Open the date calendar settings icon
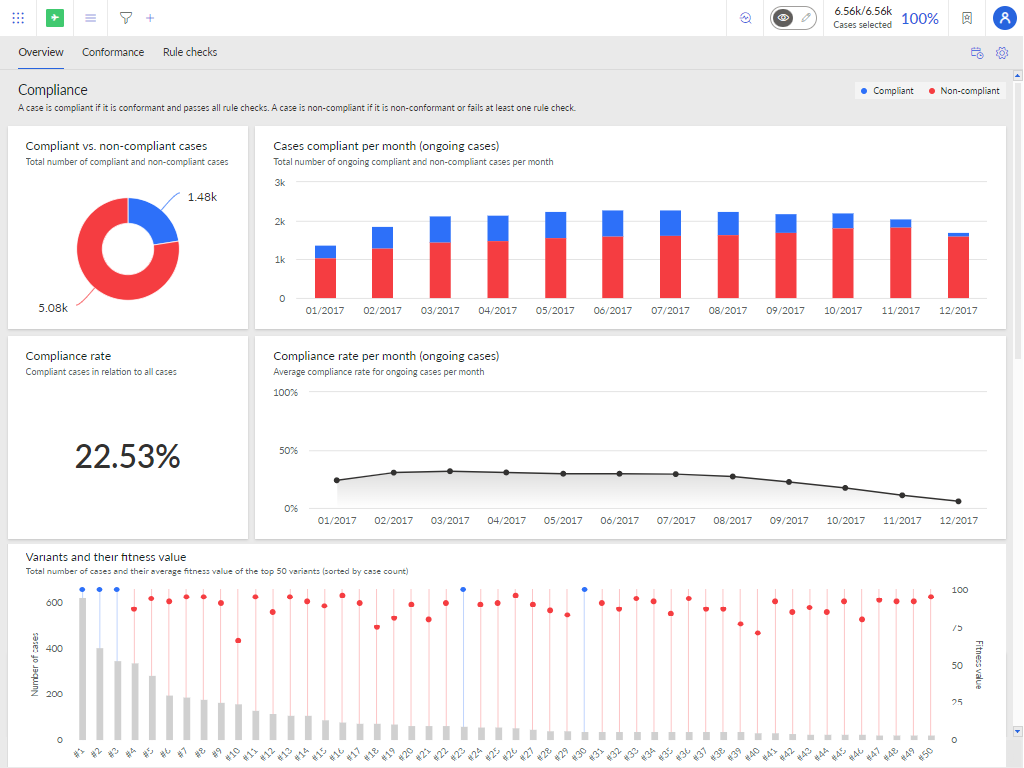Image resolution: width=1024 pixels, height=768 pixels. pos(977,53)
